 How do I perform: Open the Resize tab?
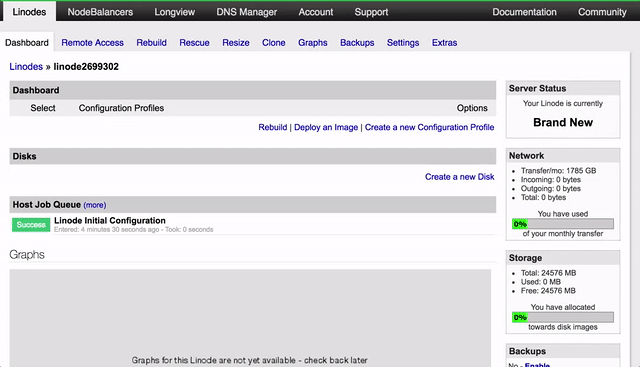236,42
